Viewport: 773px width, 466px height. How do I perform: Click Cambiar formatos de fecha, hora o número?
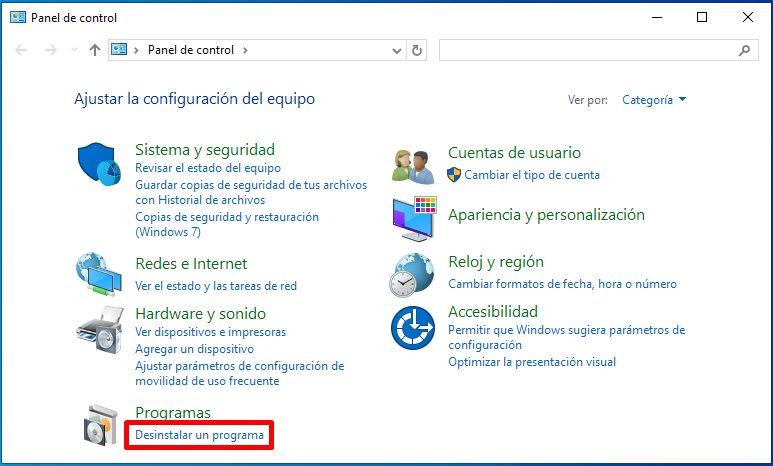(x=562, y=284)
